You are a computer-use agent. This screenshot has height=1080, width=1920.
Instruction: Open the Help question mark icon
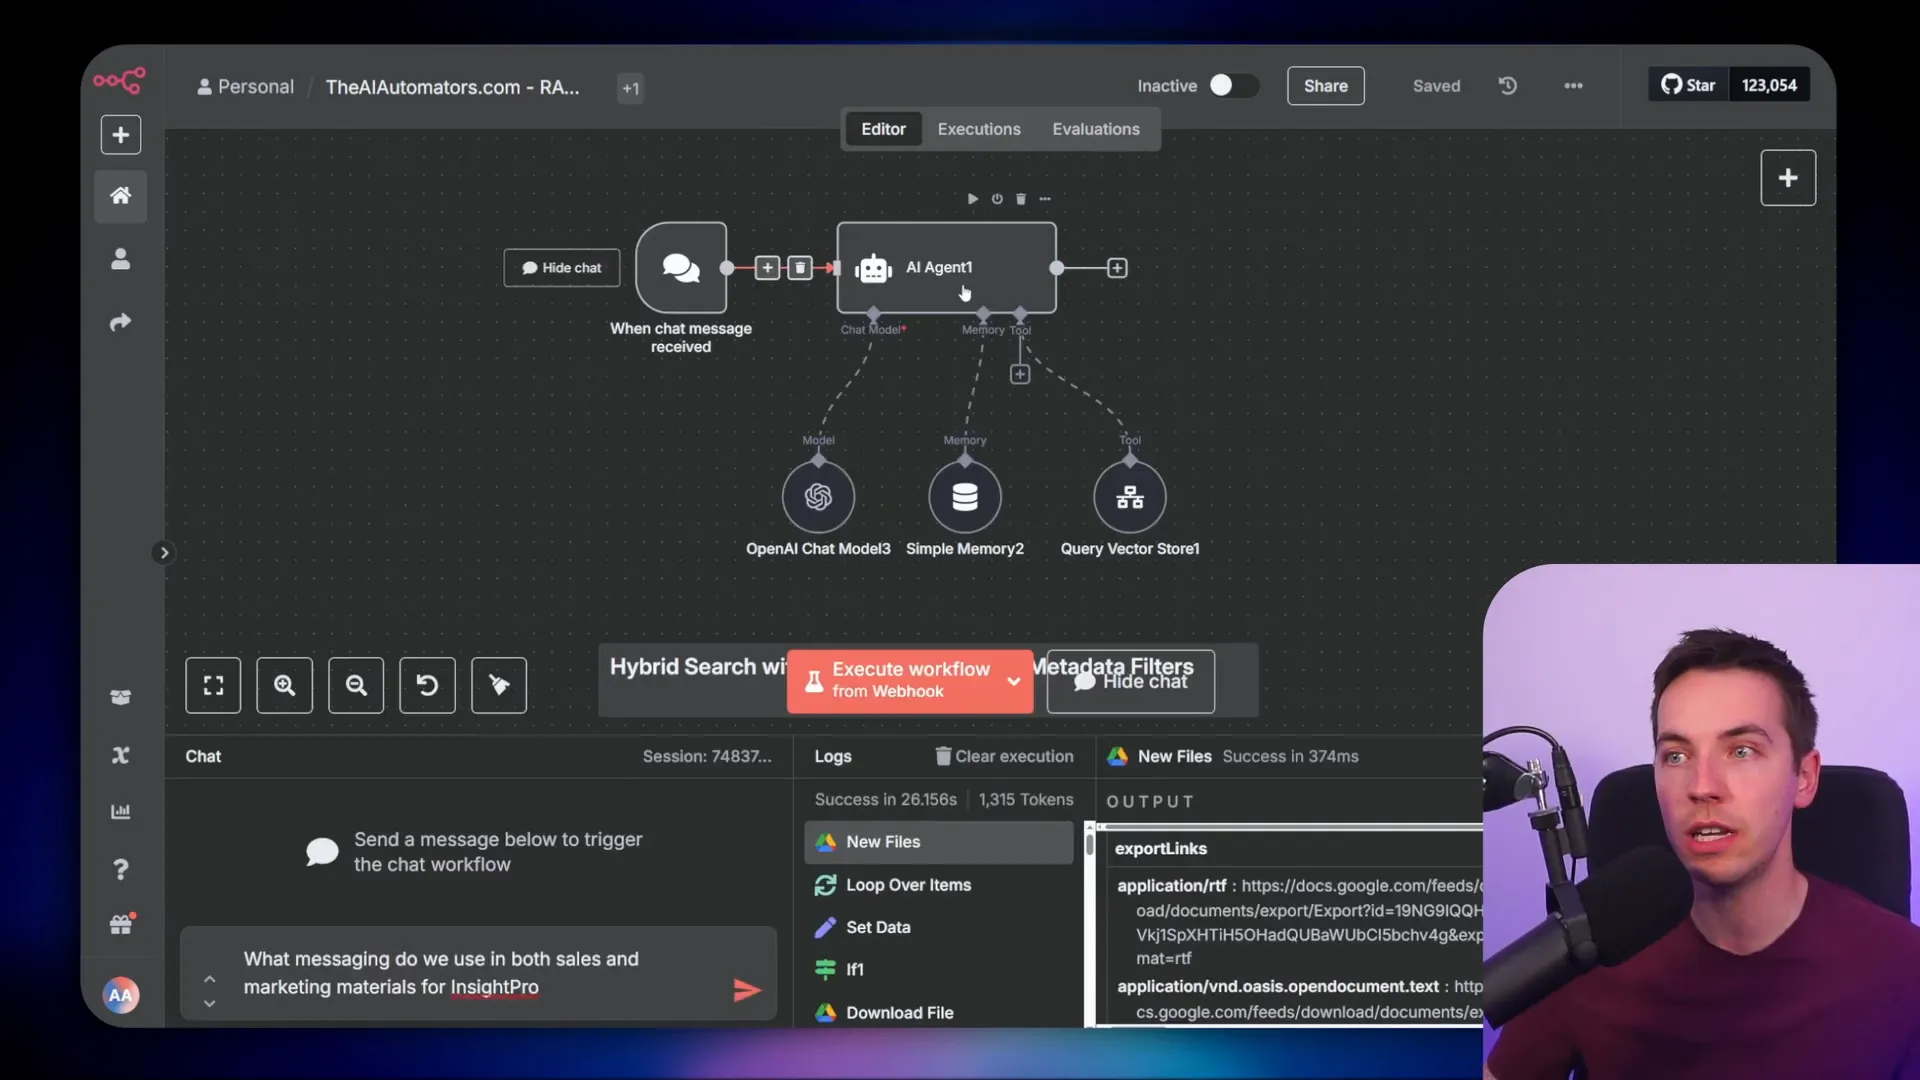121,869
